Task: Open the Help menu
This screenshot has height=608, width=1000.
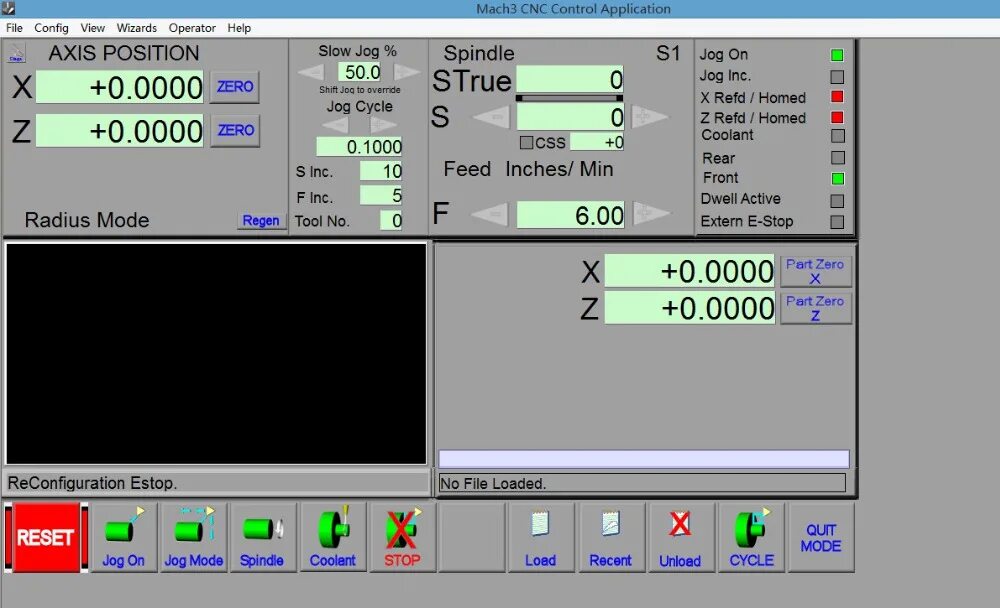Action: click(x=239, y=28)
